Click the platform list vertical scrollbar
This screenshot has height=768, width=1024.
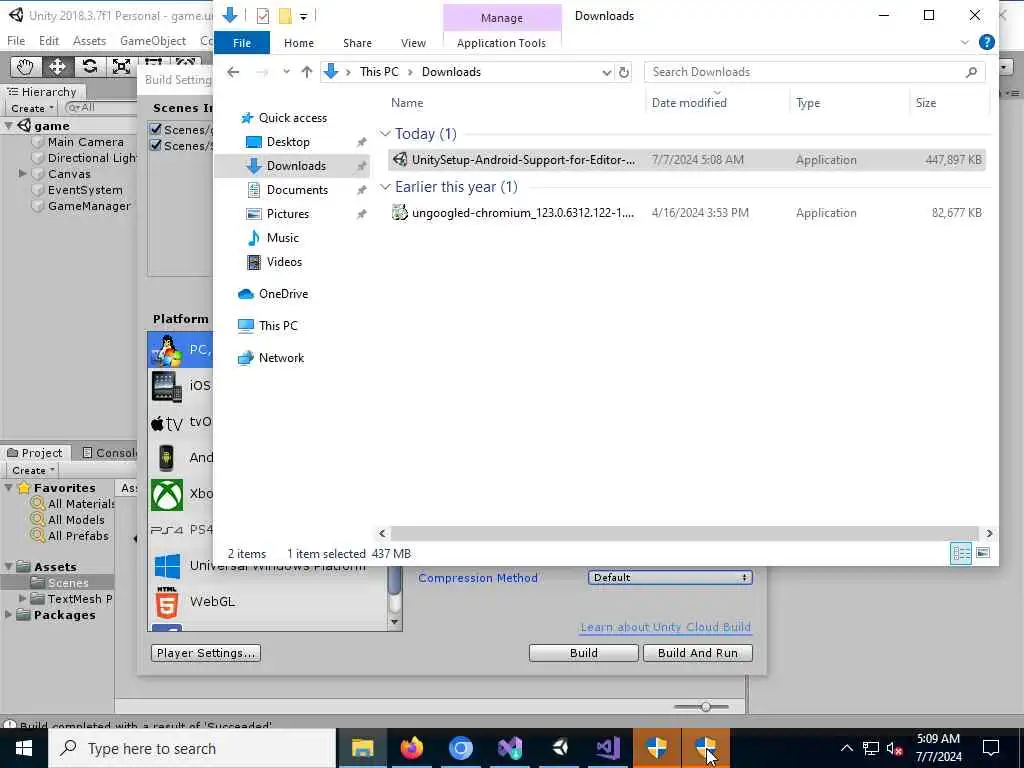(394, 580)
